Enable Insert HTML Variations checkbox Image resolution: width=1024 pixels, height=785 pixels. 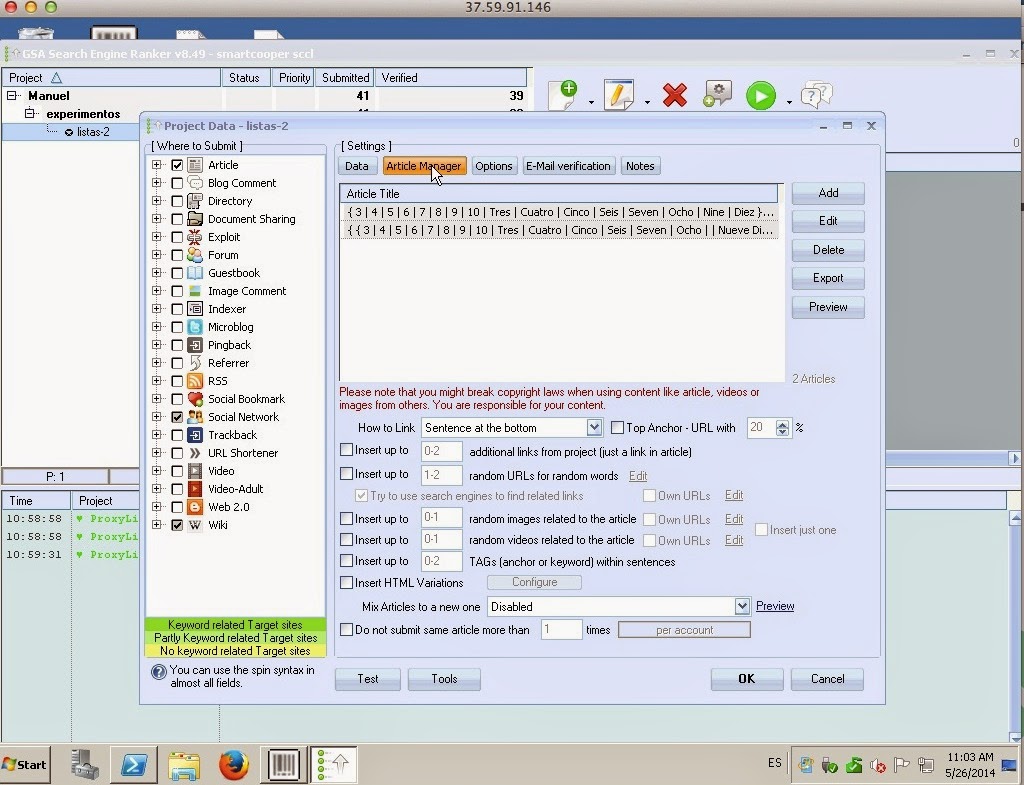click(347, 583)
